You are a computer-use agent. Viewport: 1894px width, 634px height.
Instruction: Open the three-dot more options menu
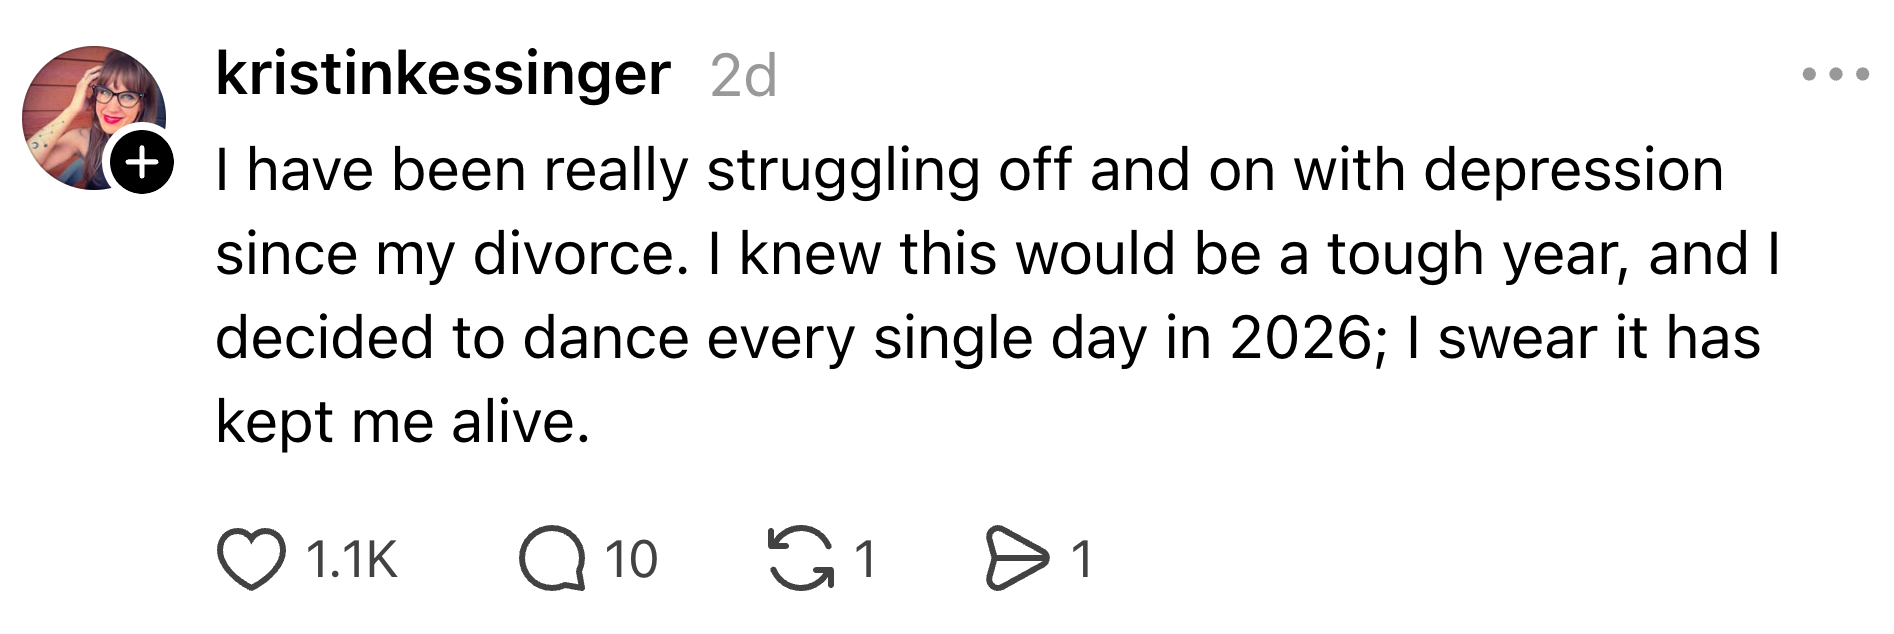pos(1835,74)
